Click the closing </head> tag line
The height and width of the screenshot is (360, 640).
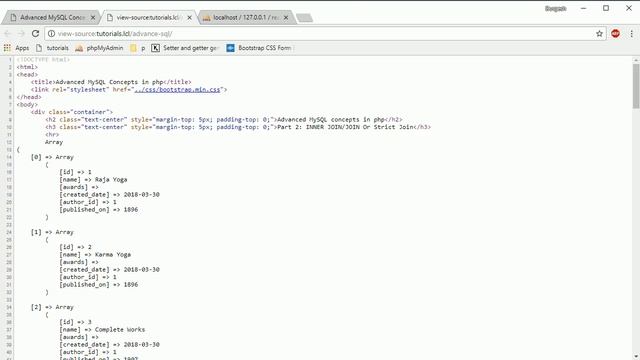pos(29,97)
